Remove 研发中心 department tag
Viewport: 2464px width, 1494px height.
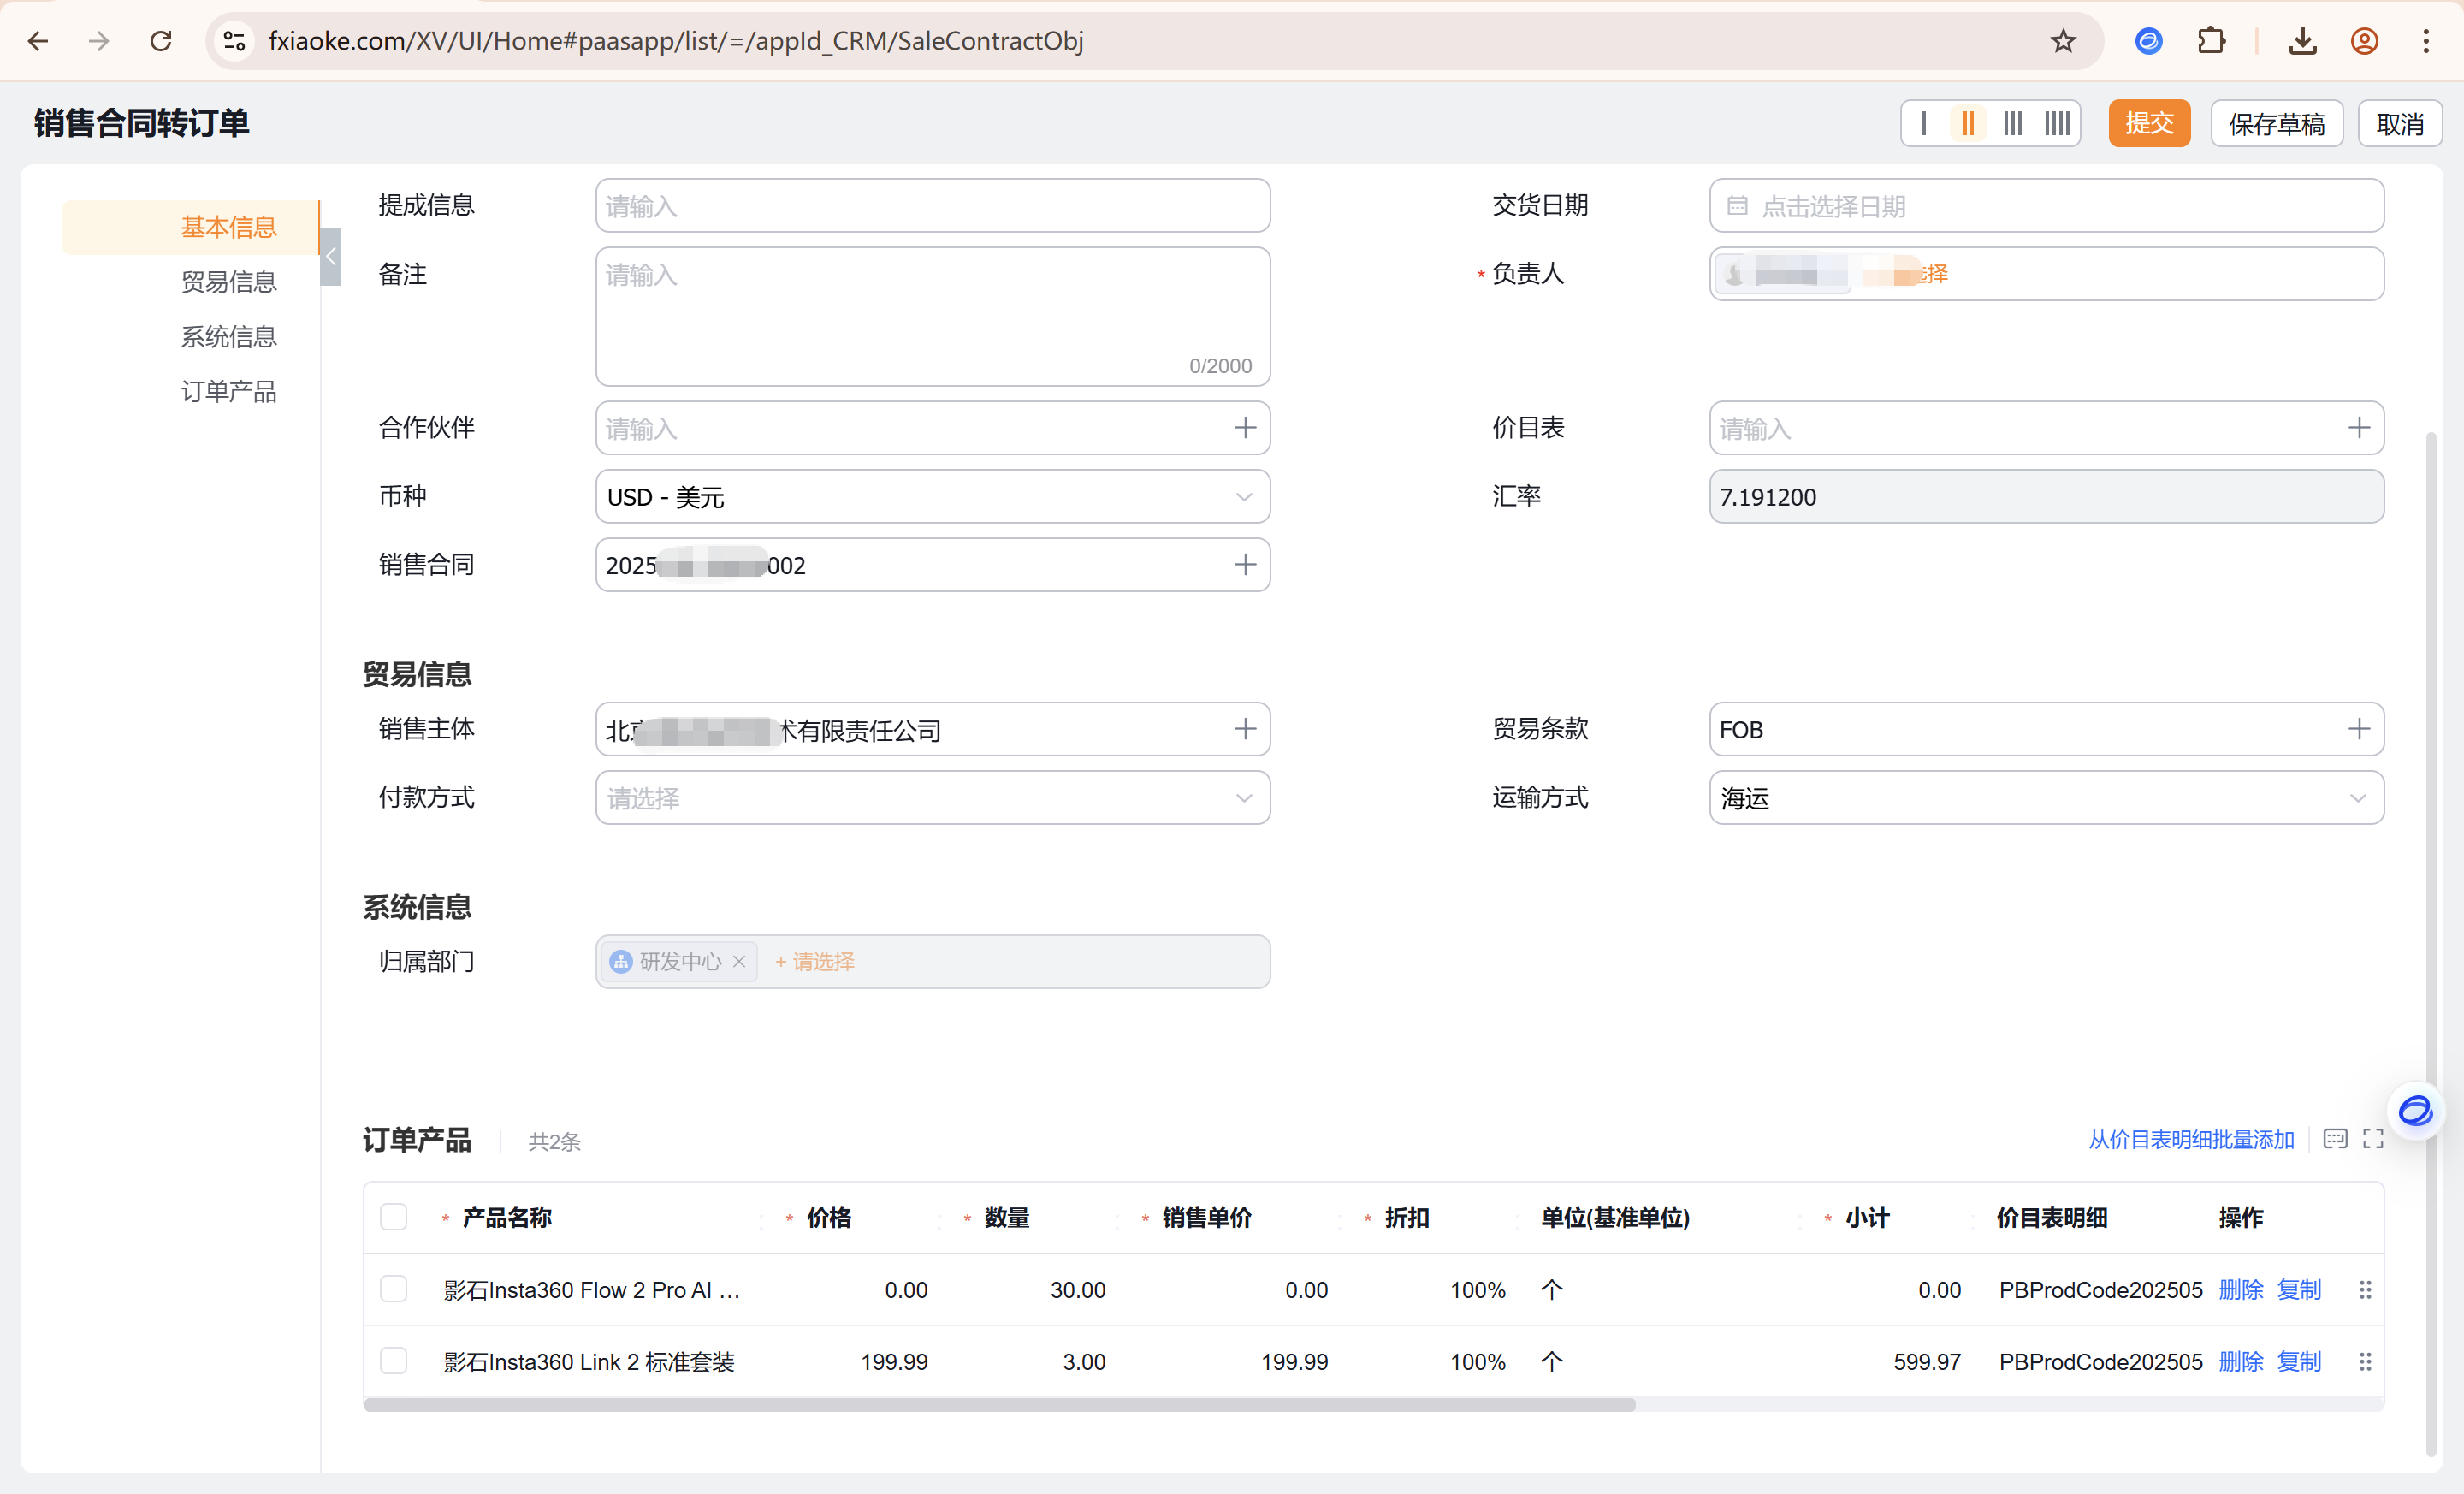739,961
